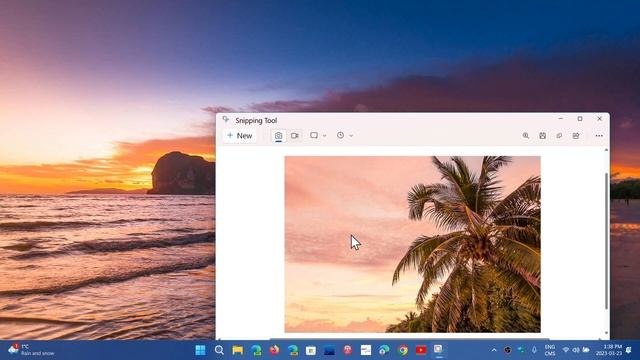The image size is (640, 360).
Task: Click the Zoom magnifier icon in Snipping Tool
Action: pos(526,136)
